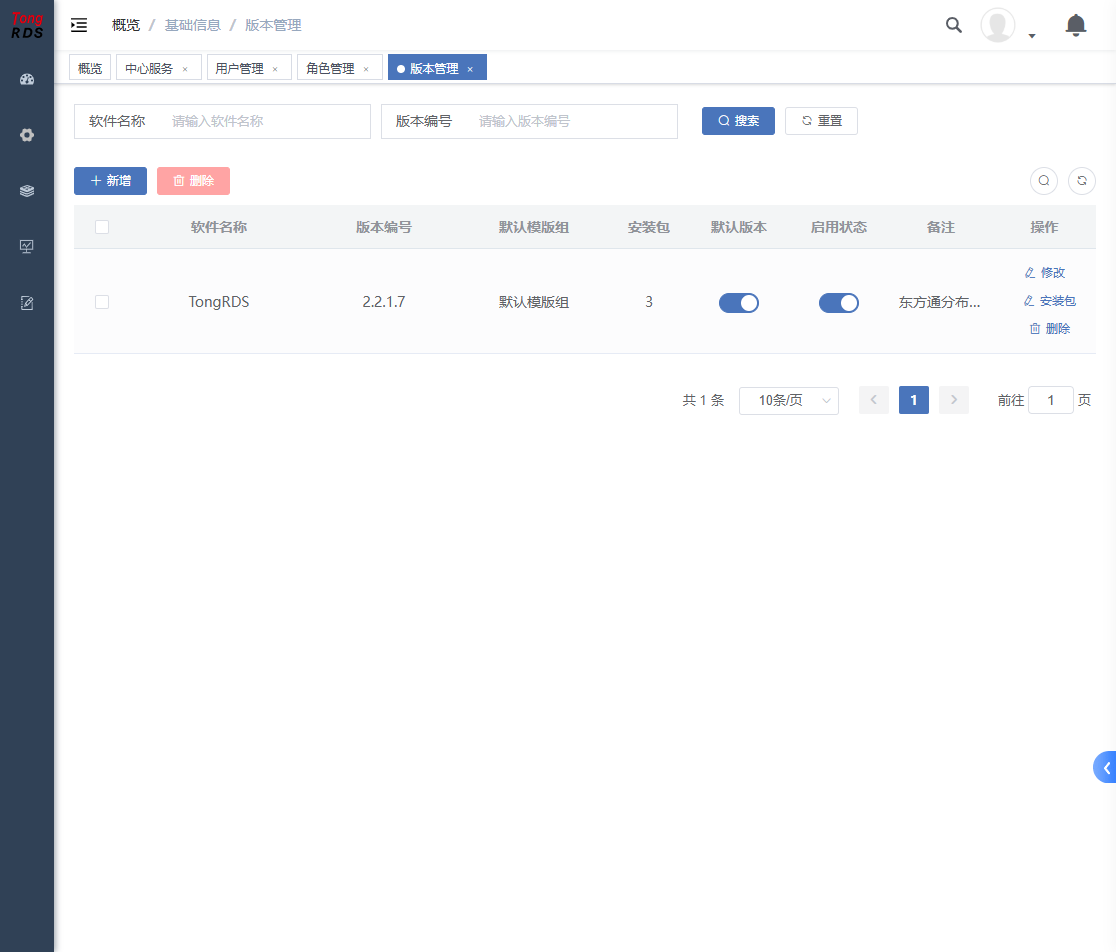This screenshot has width=1116, height=952.
Task: Open the dashboard sidebar icon
Action: (27, 80)
